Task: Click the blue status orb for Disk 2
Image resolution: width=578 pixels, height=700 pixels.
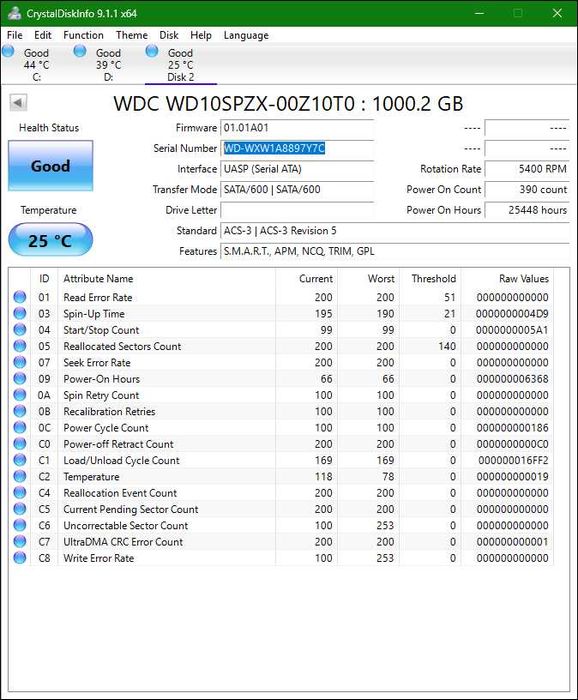Action: [152, 51]
